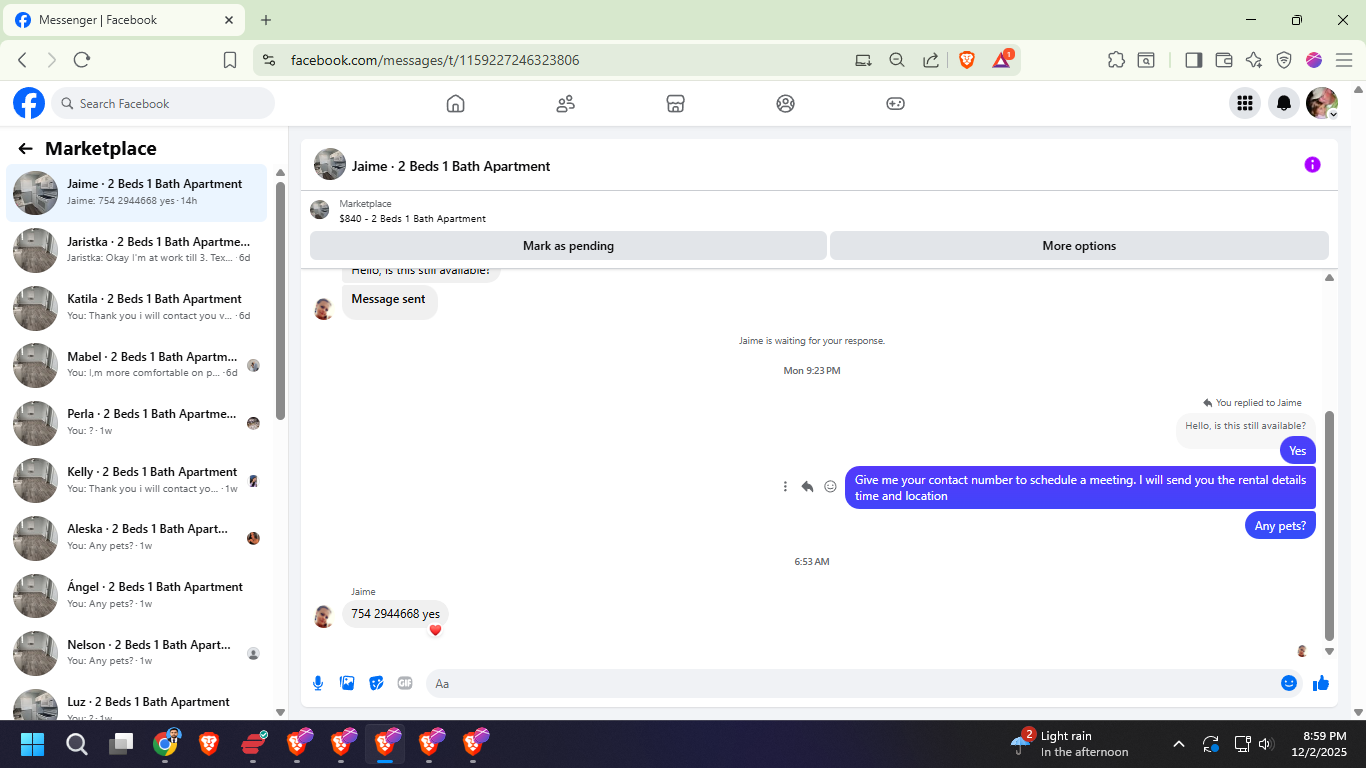Viewport: 1366px width, 768px height.
Task: Choose a sticker icon
Action: pyautogui.click(x=376, y=683)
